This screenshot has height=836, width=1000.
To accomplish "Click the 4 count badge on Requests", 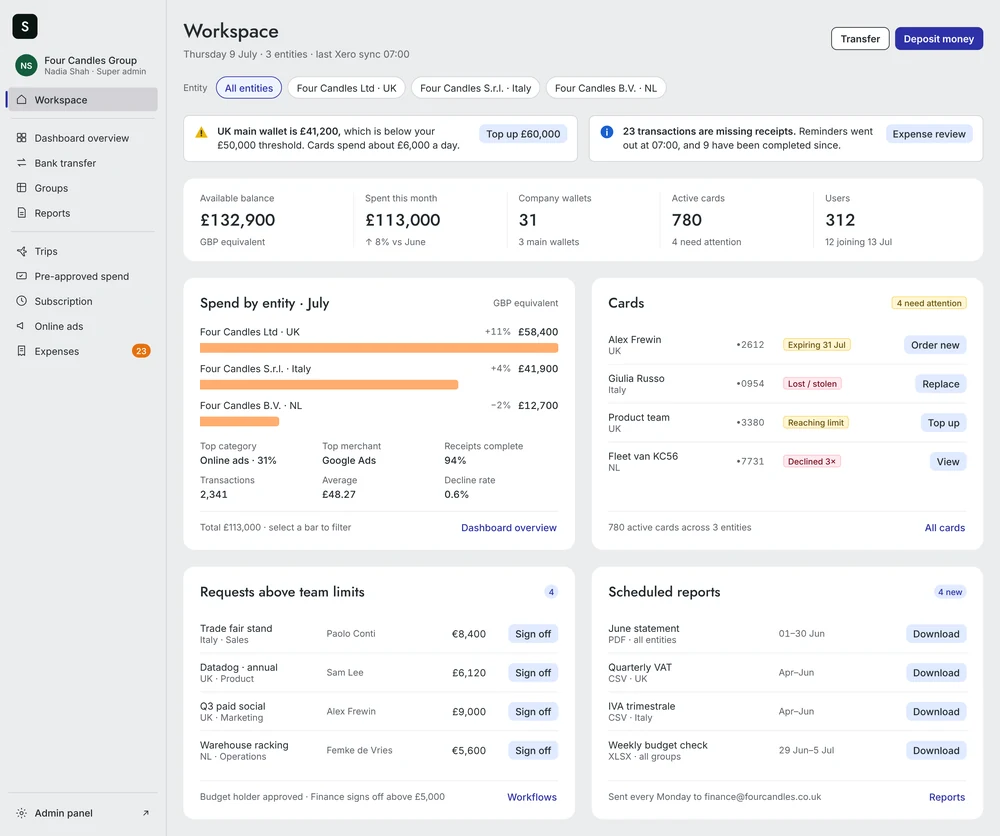I will (551, 592).
